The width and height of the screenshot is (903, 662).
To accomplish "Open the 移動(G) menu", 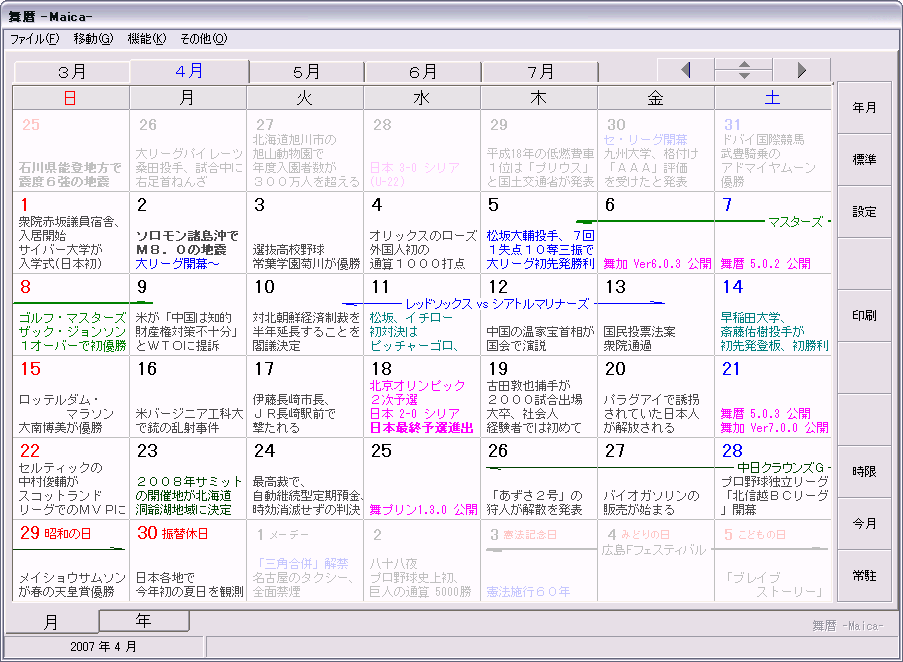I will (x=93, y=39).
